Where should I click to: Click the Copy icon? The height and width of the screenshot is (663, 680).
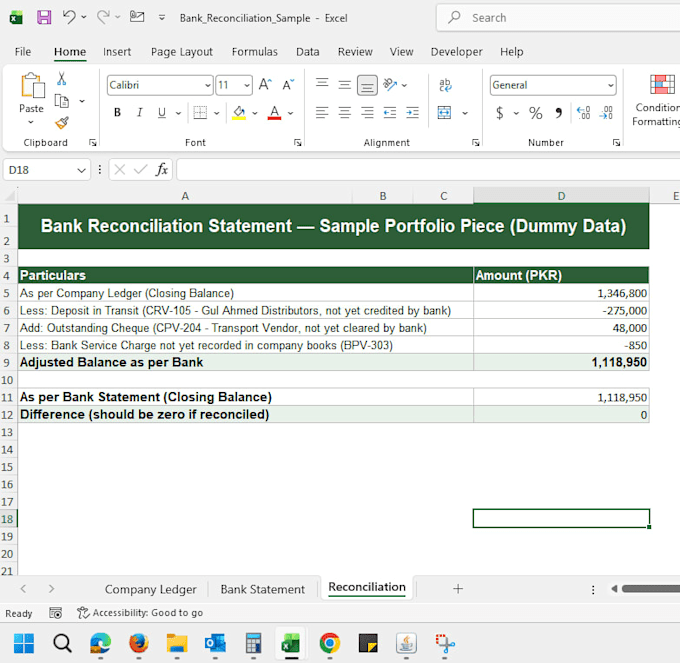coord(62,101)
